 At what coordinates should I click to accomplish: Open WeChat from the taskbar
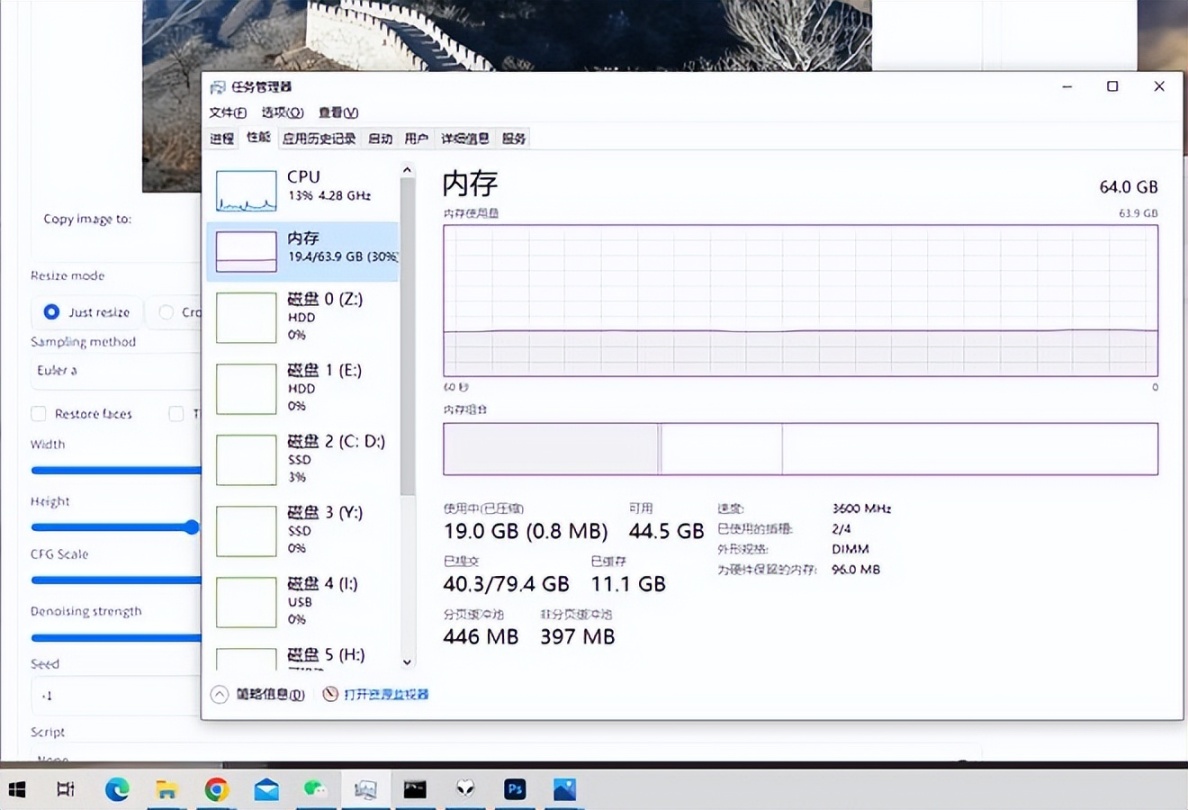pos(315,790)
